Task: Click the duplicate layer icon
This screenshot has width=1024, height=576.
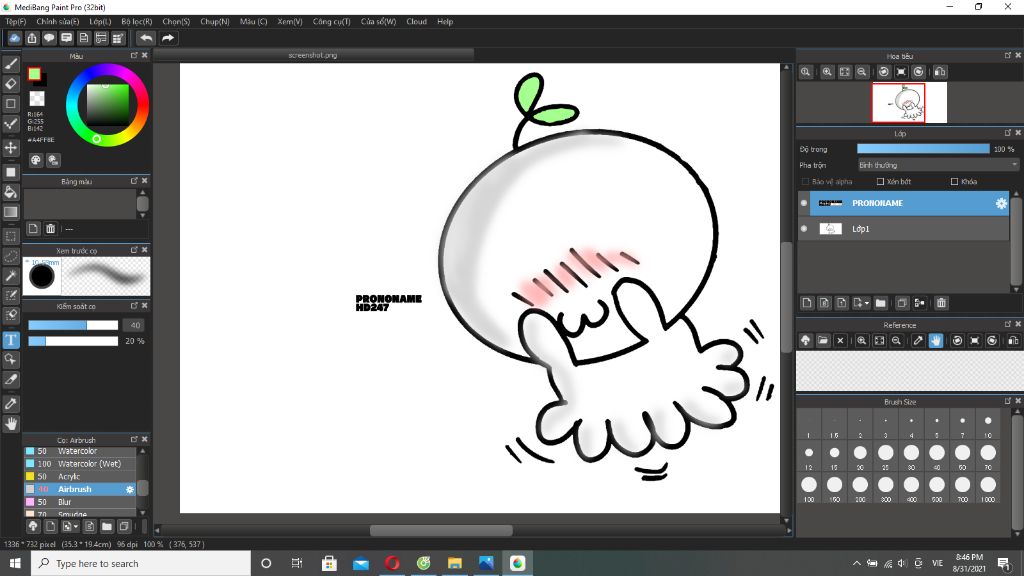Action: [x=902, y=303]
